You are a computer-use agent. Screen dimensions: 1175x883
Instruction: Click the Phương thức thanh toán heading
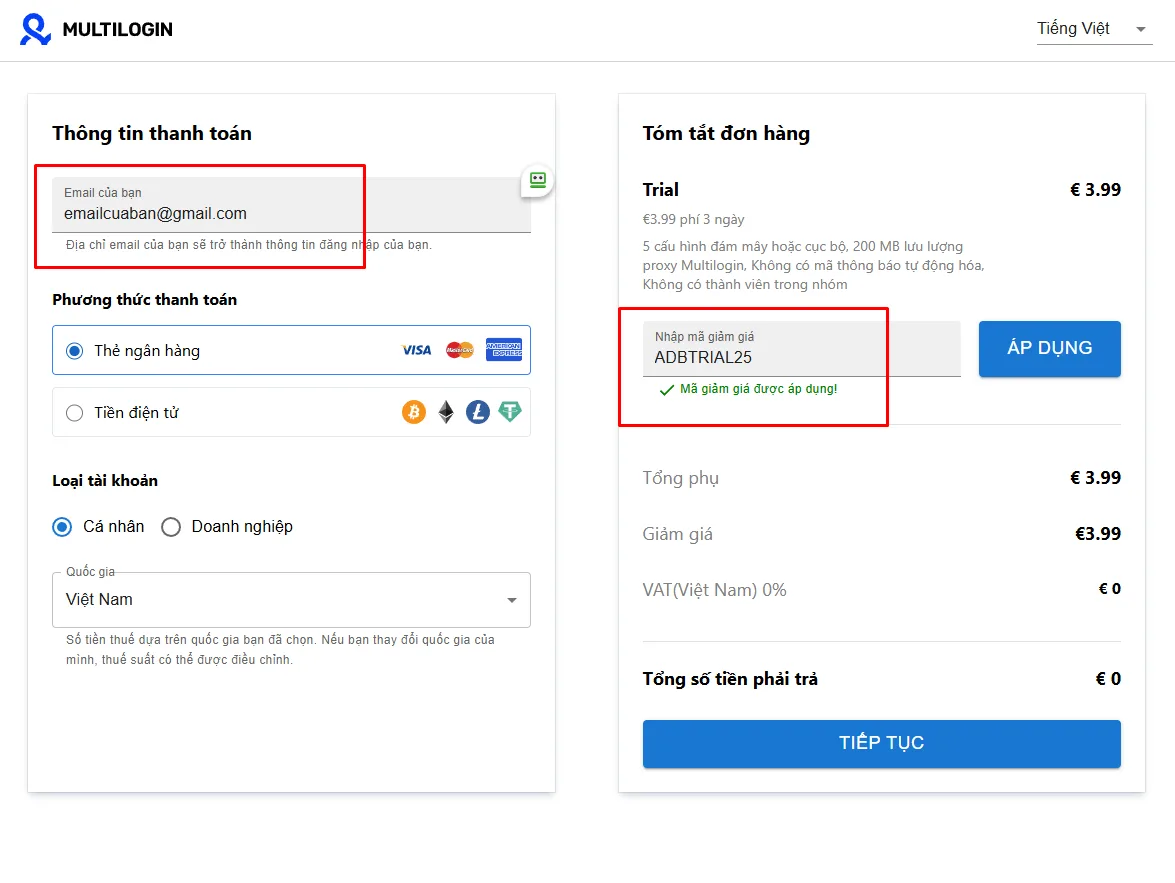pyautogui.click(x=145, y=300)
